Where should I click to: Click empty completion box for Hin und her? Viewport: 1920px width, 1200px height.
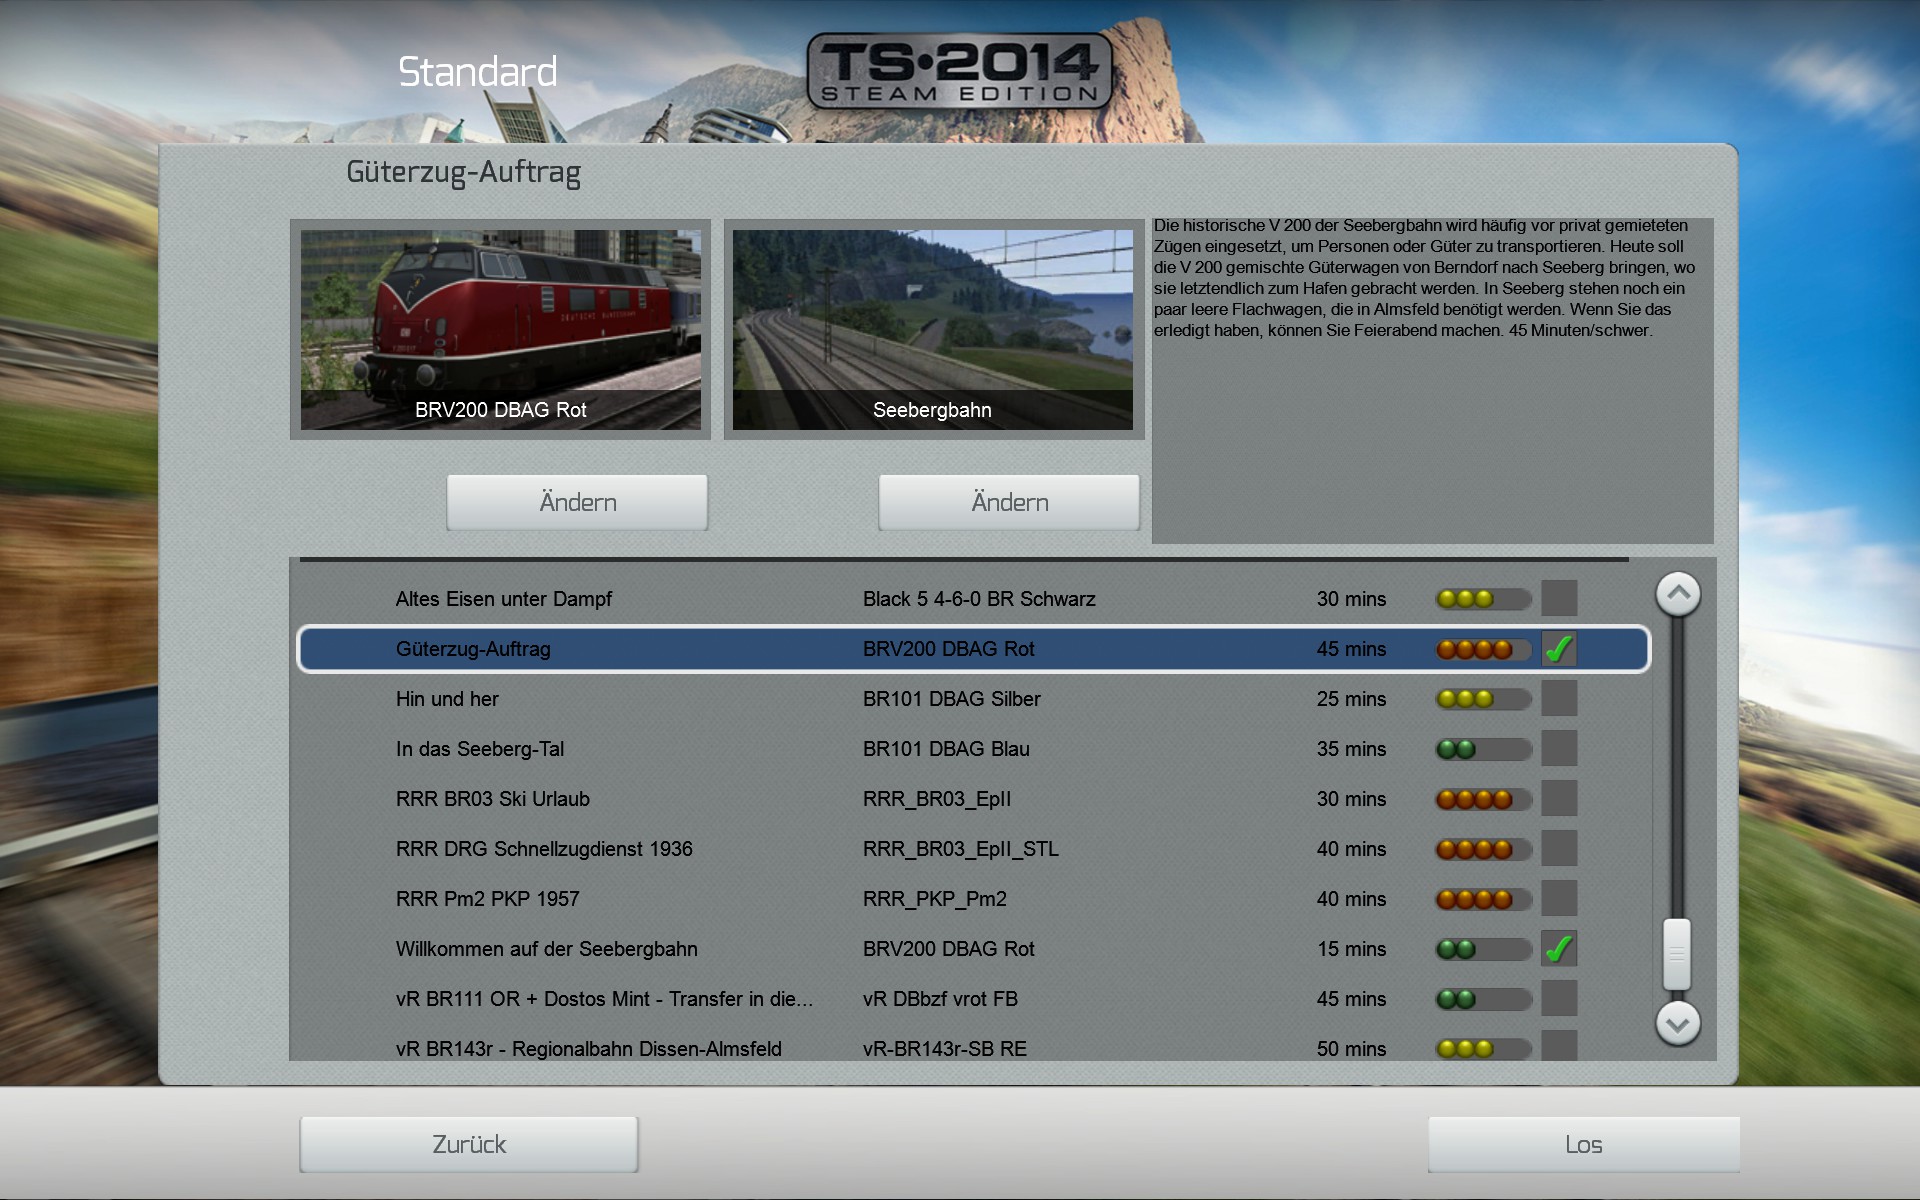pos(1559,698)
